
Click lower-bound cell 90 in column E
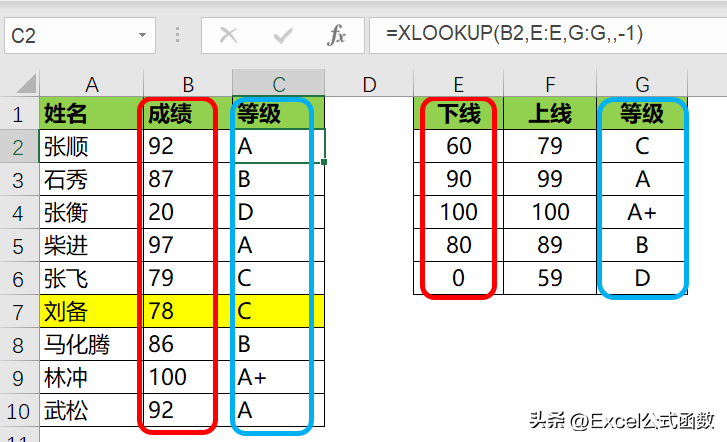458,179
